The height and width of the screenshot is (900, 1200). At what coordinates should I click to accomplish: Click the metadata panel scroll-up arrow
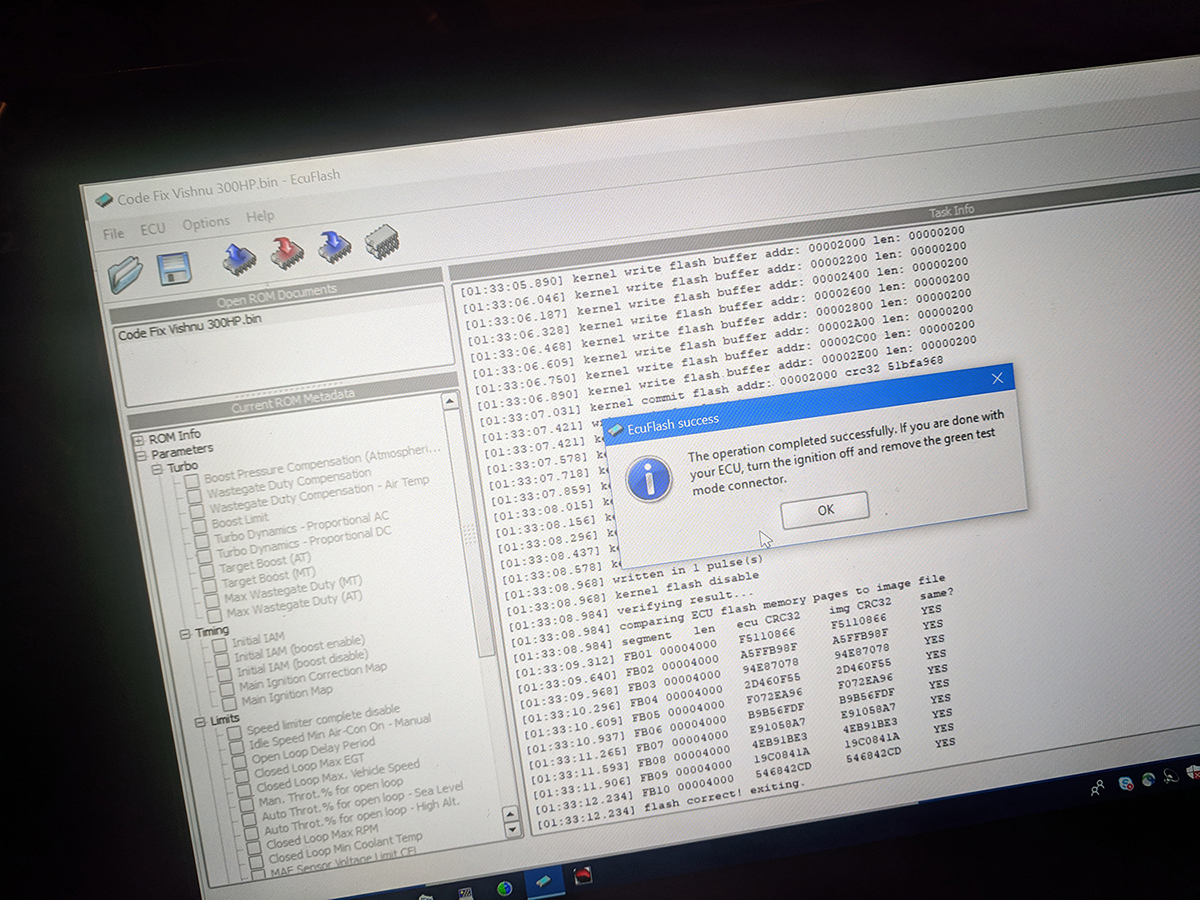(451, 401)
